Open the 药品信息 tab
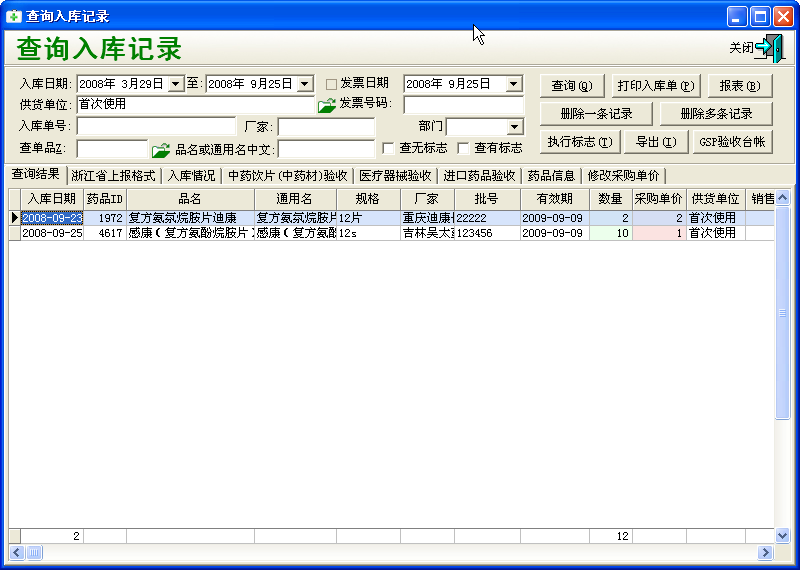 point(551,176)
